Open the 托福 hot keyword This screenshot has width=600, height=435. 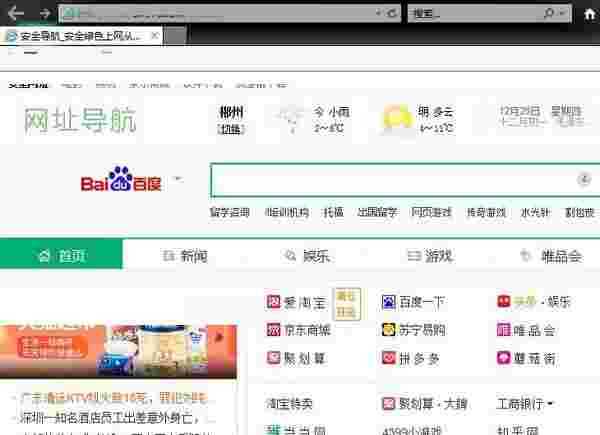tap(334, 212)
